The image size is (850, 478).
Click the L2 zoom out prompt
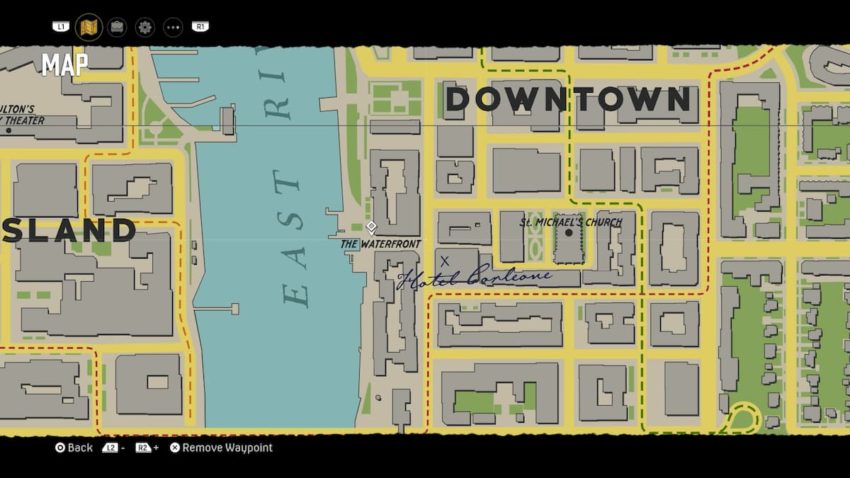click(x=113, y=448)
